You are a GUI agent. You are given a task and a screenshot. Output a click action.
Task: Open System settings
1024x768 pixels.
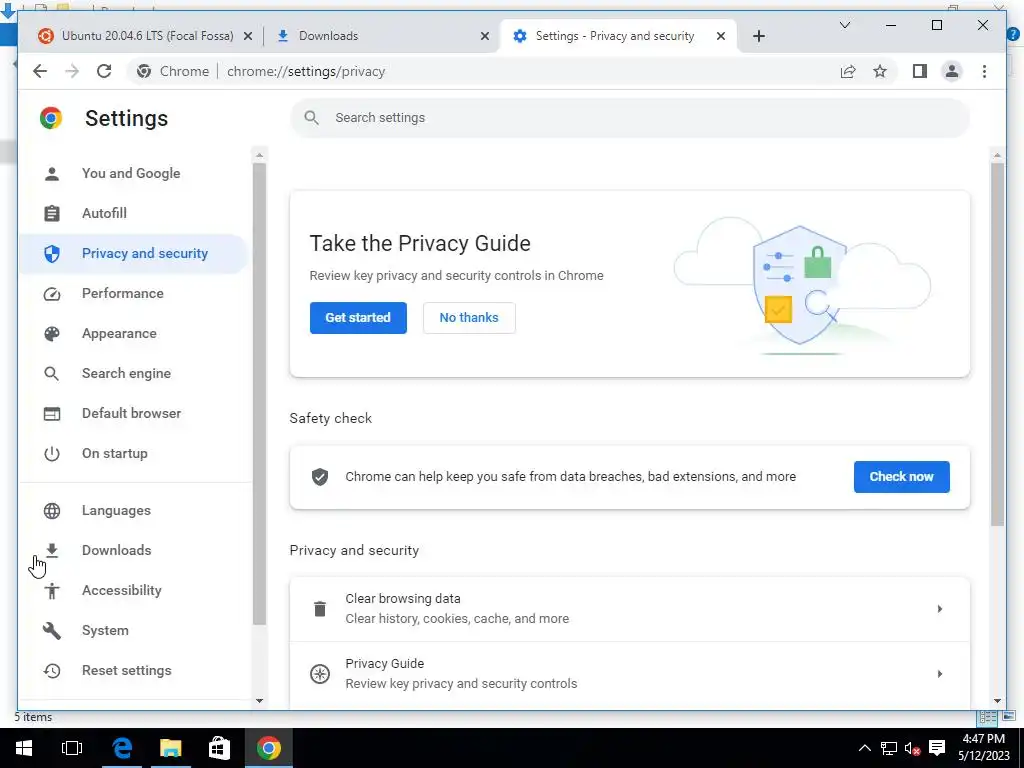click(134, 630)
